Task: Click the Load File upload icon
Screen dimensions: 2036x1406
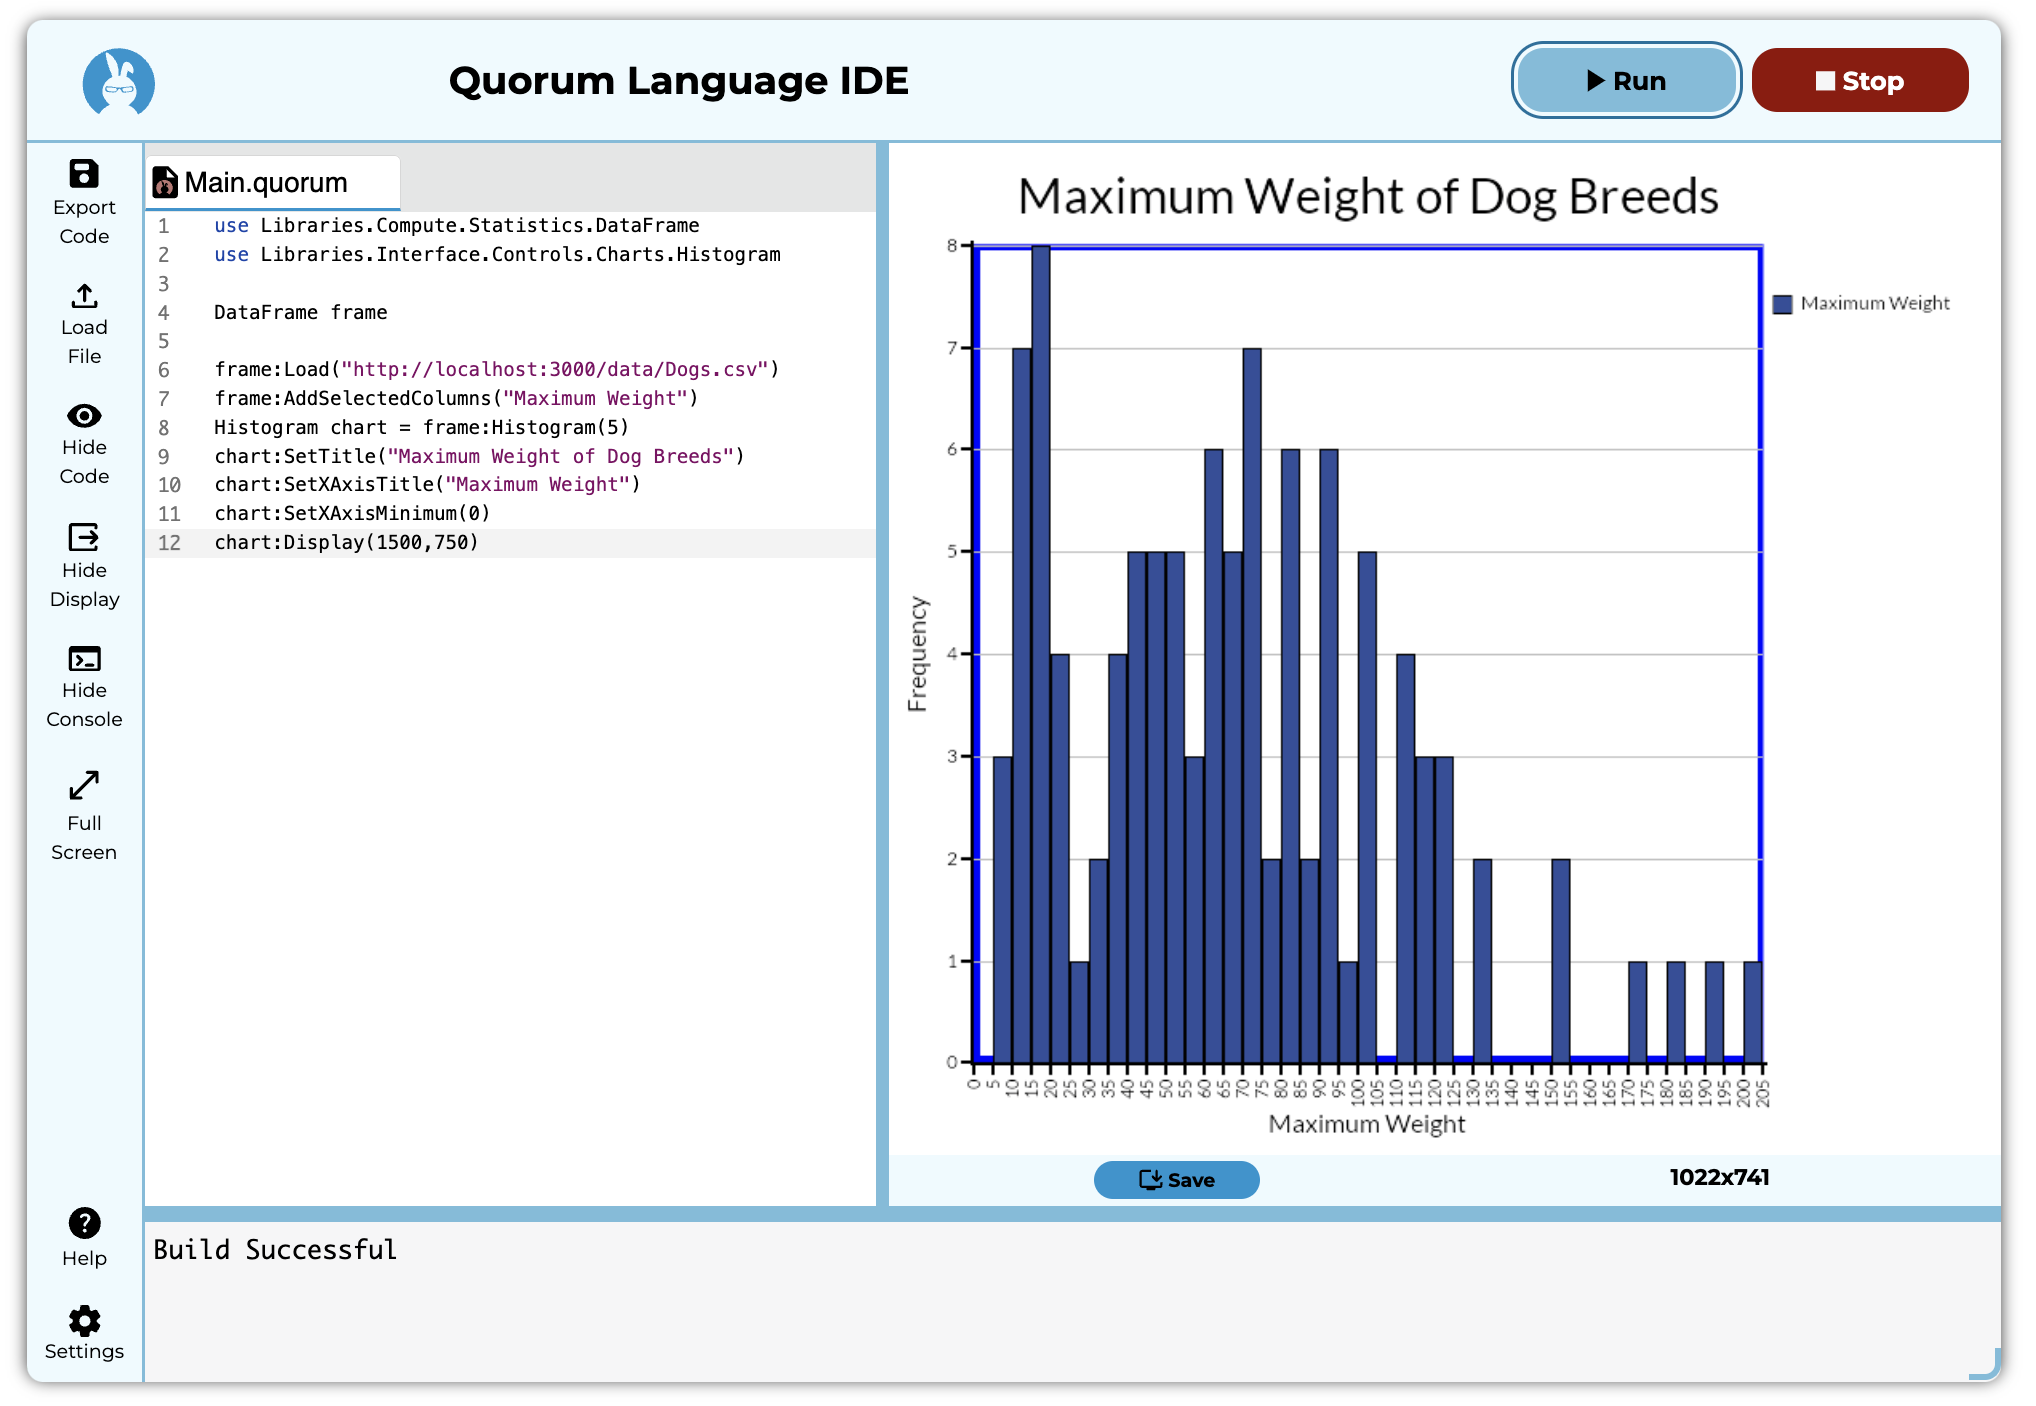Action: [x=84, y=296]
